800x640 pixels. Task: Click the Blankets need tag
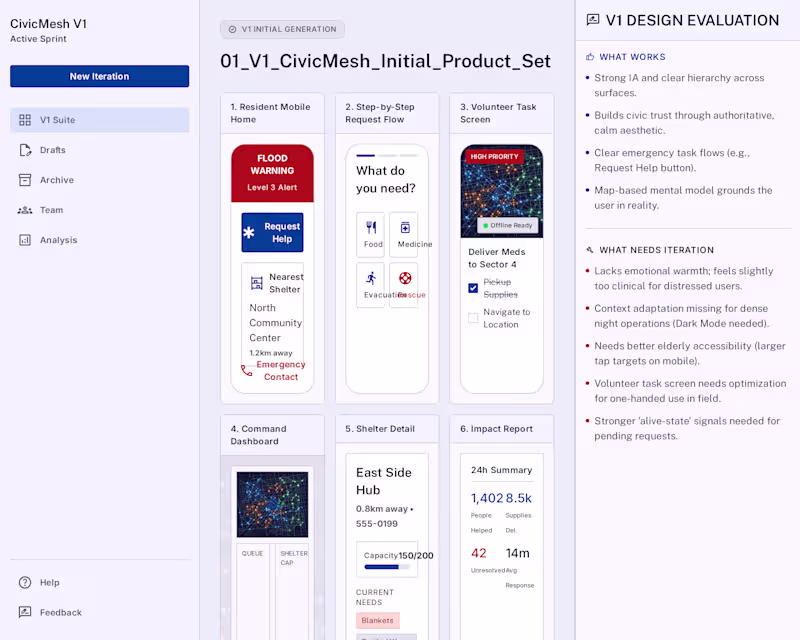point(378,621)
